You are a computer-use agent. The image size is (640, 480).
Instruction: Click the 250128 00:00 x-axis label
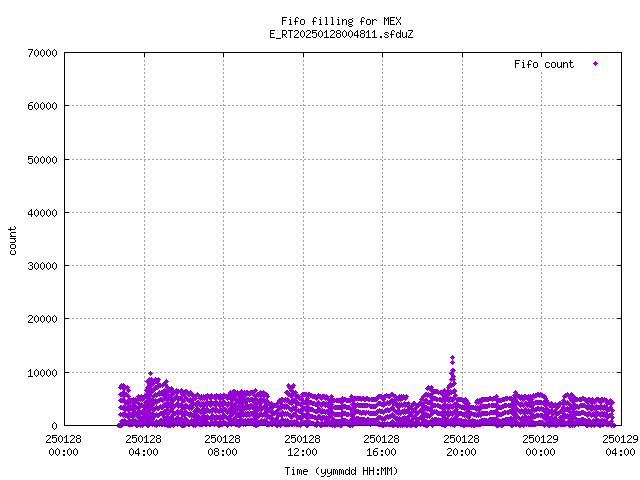[64, 445]
